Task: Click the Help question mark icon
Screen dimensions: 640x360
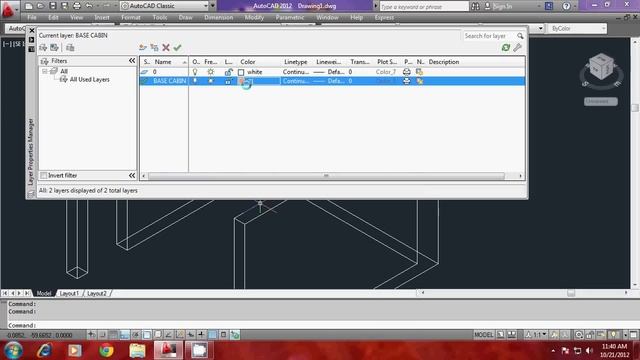Action: 566,6
